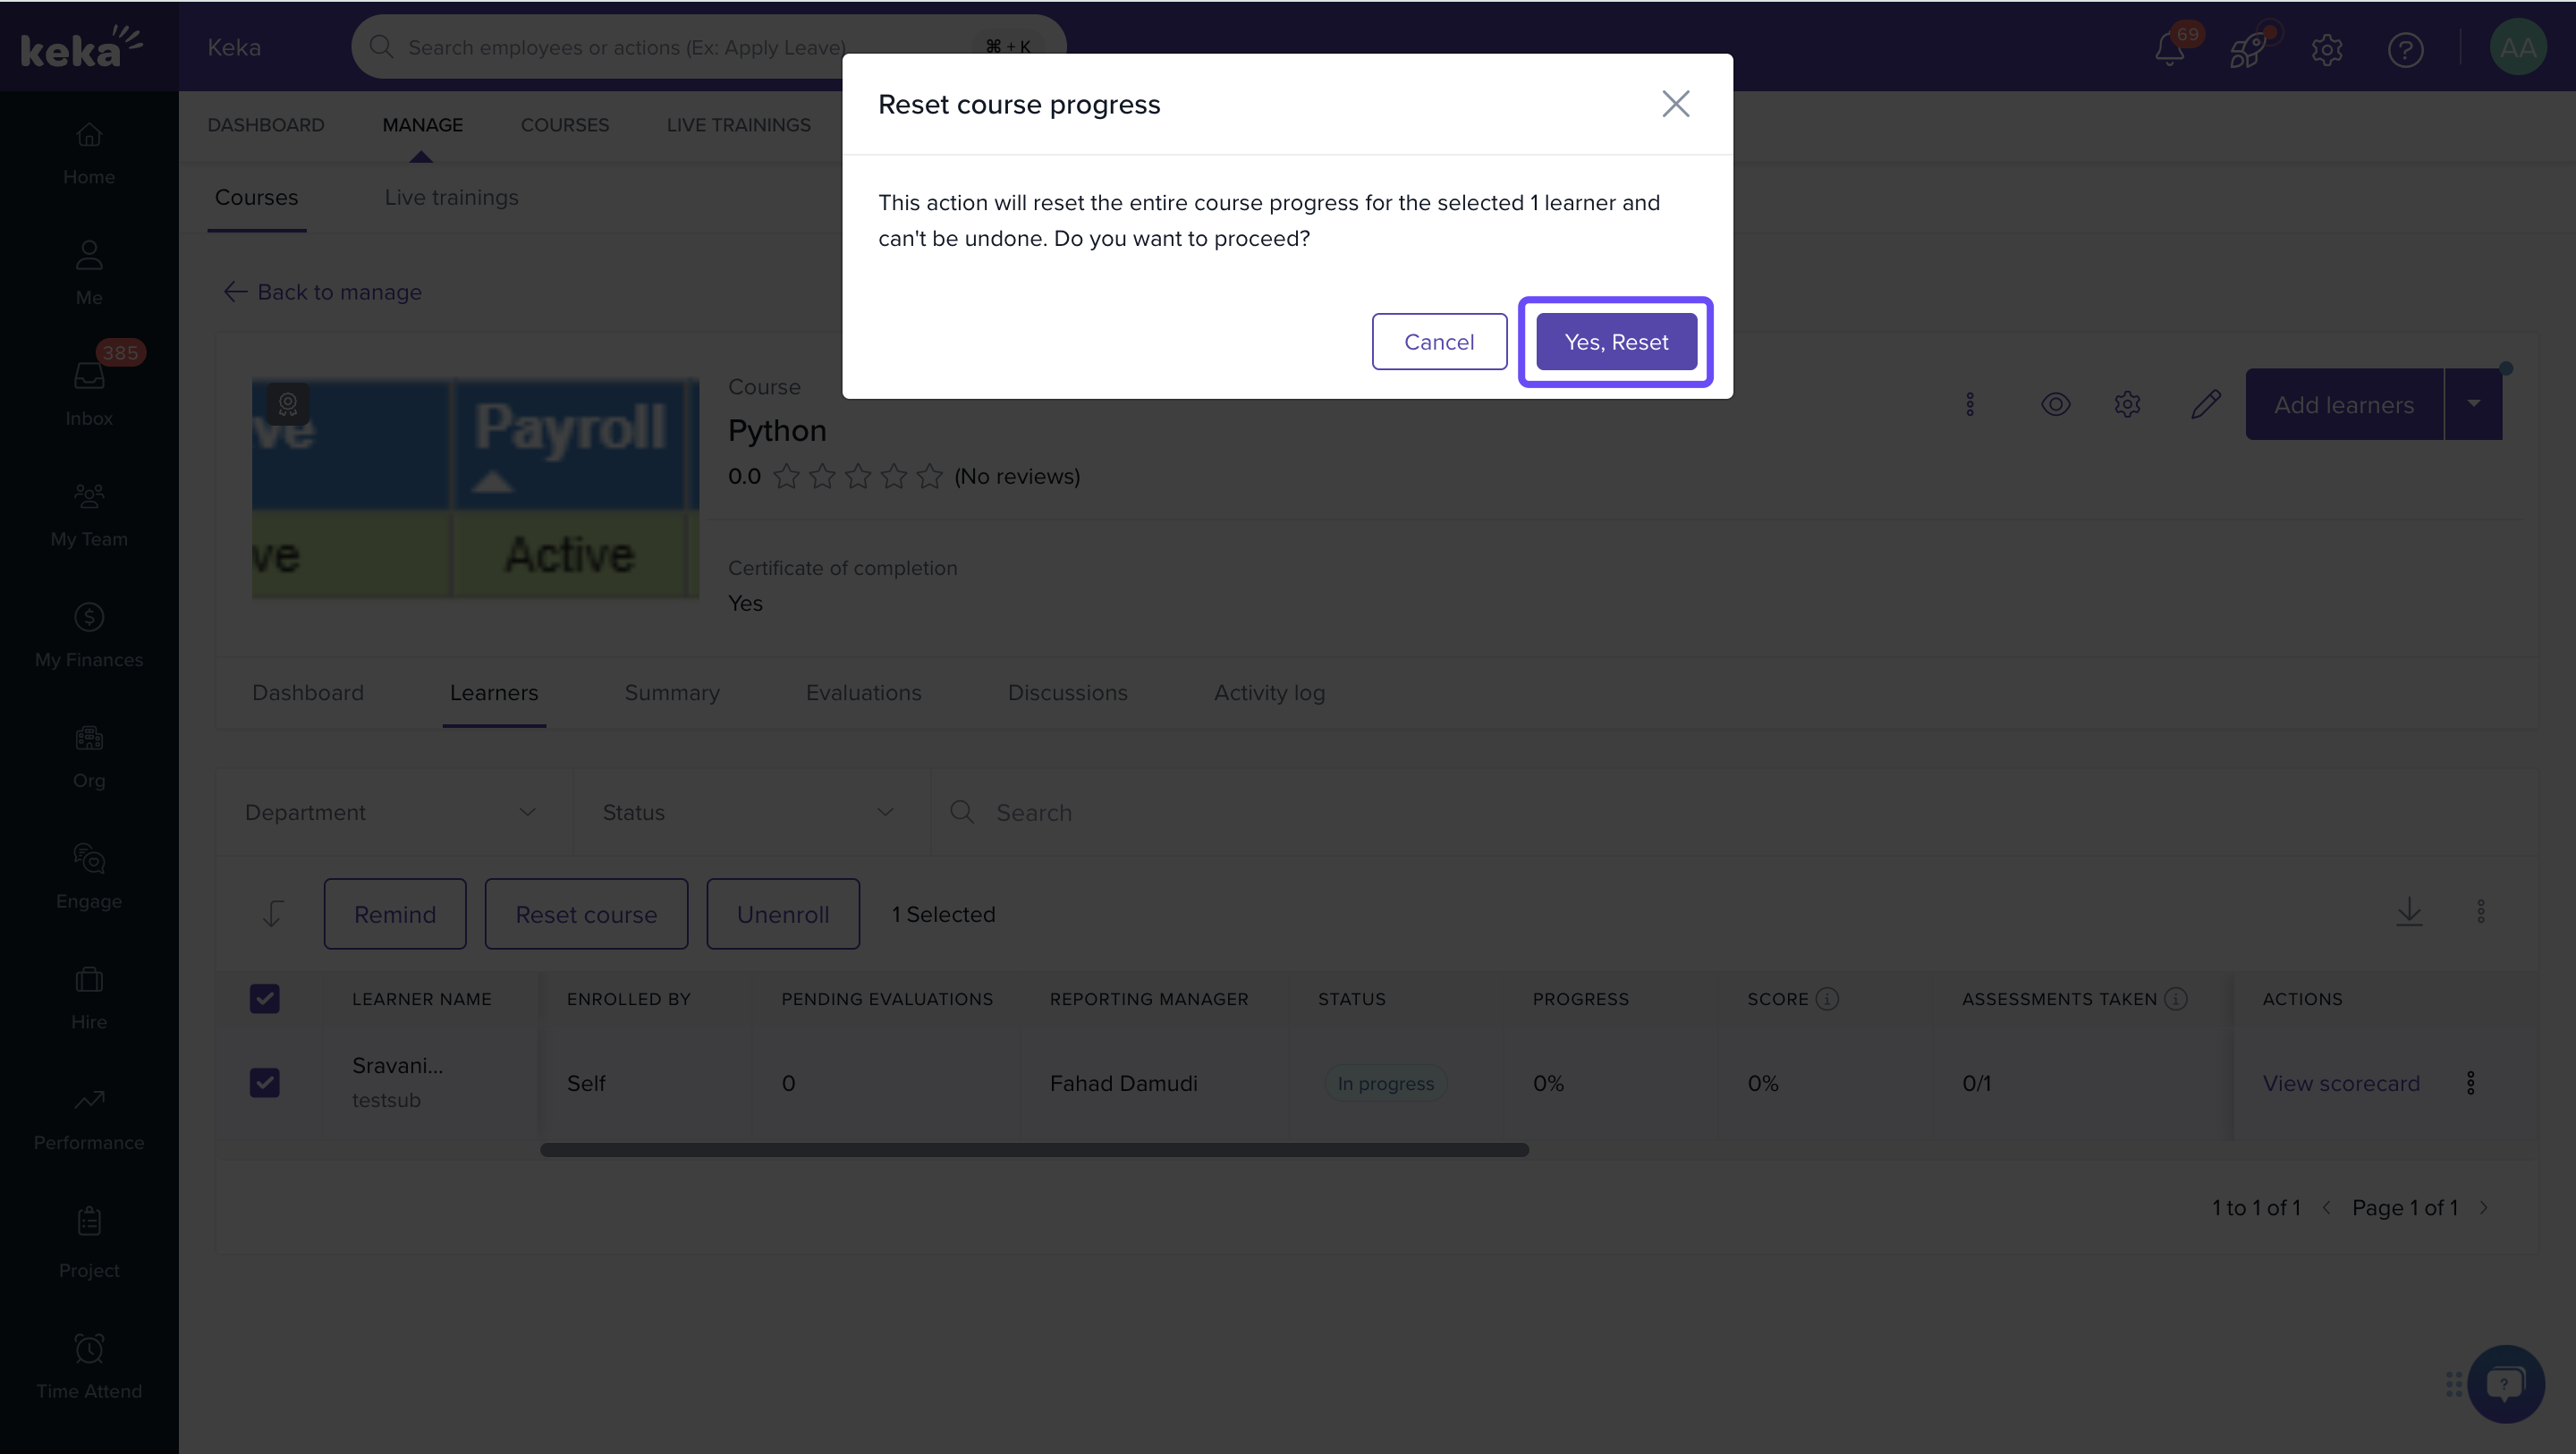Click the pencil edit course icon
The width and height of the screenshot is (2576, 1454).
click(2205, 404)
